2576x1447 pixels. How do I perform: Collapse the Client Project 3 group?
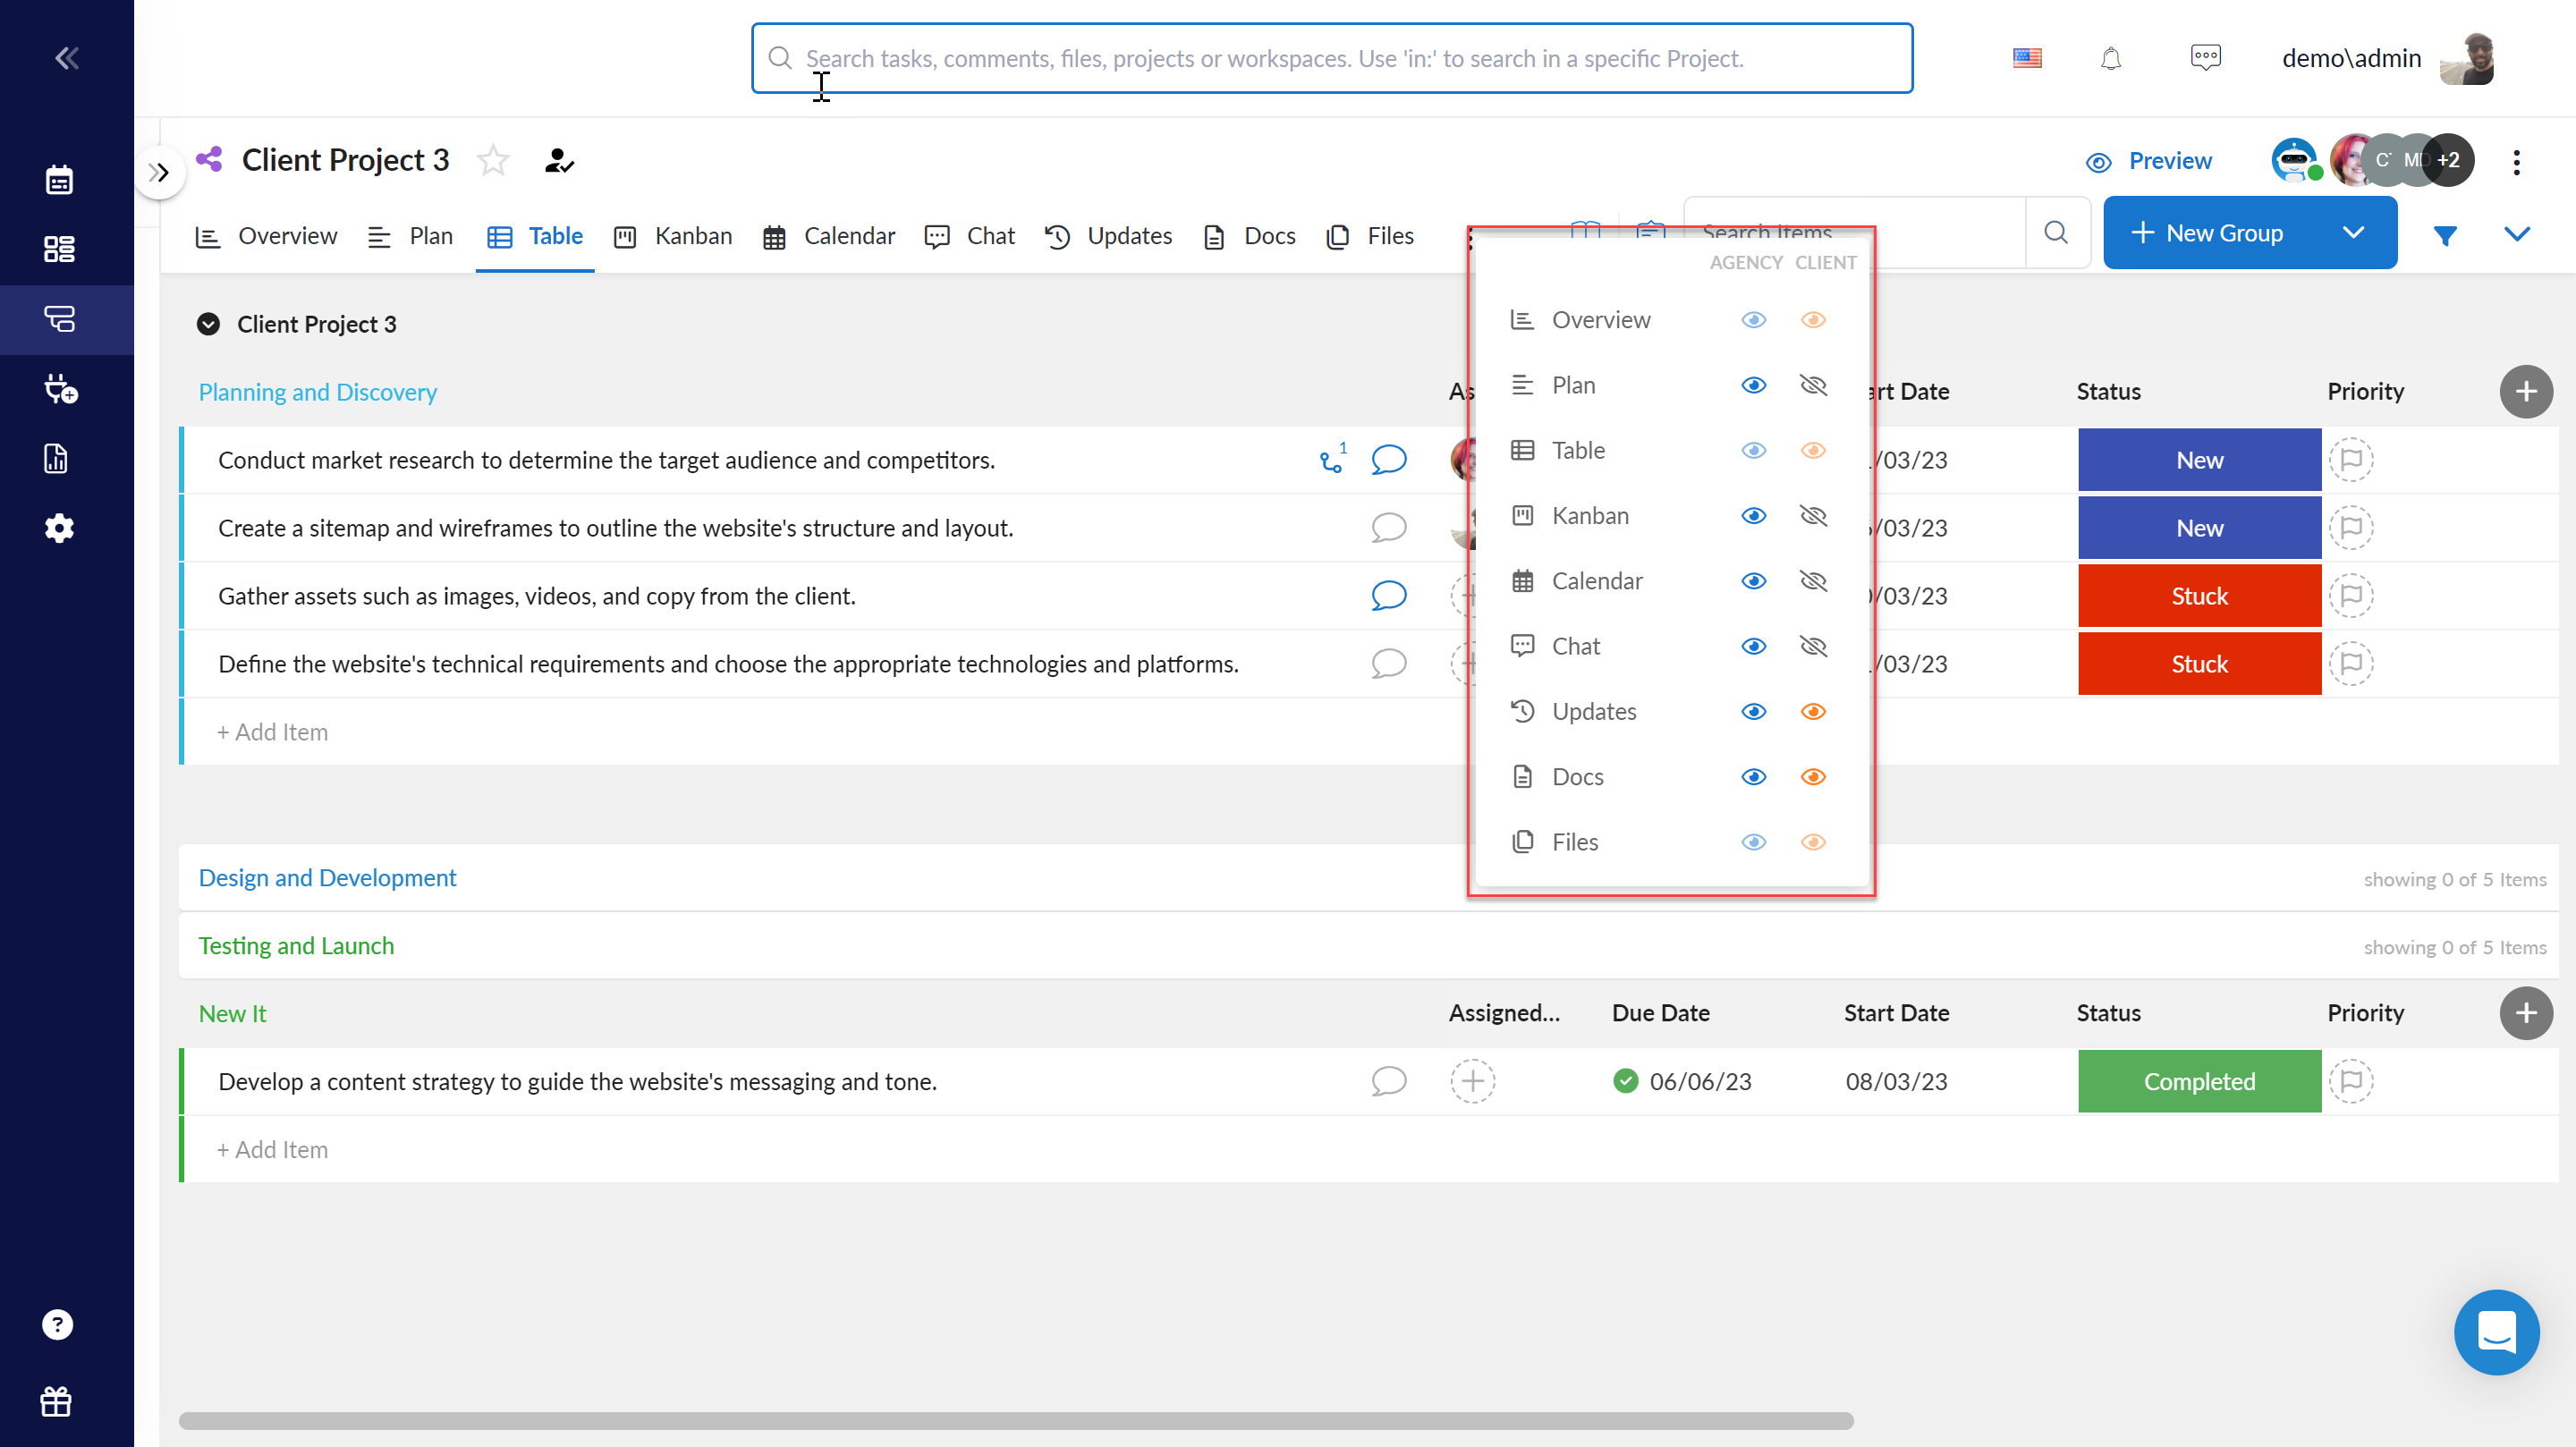(207, 323)
